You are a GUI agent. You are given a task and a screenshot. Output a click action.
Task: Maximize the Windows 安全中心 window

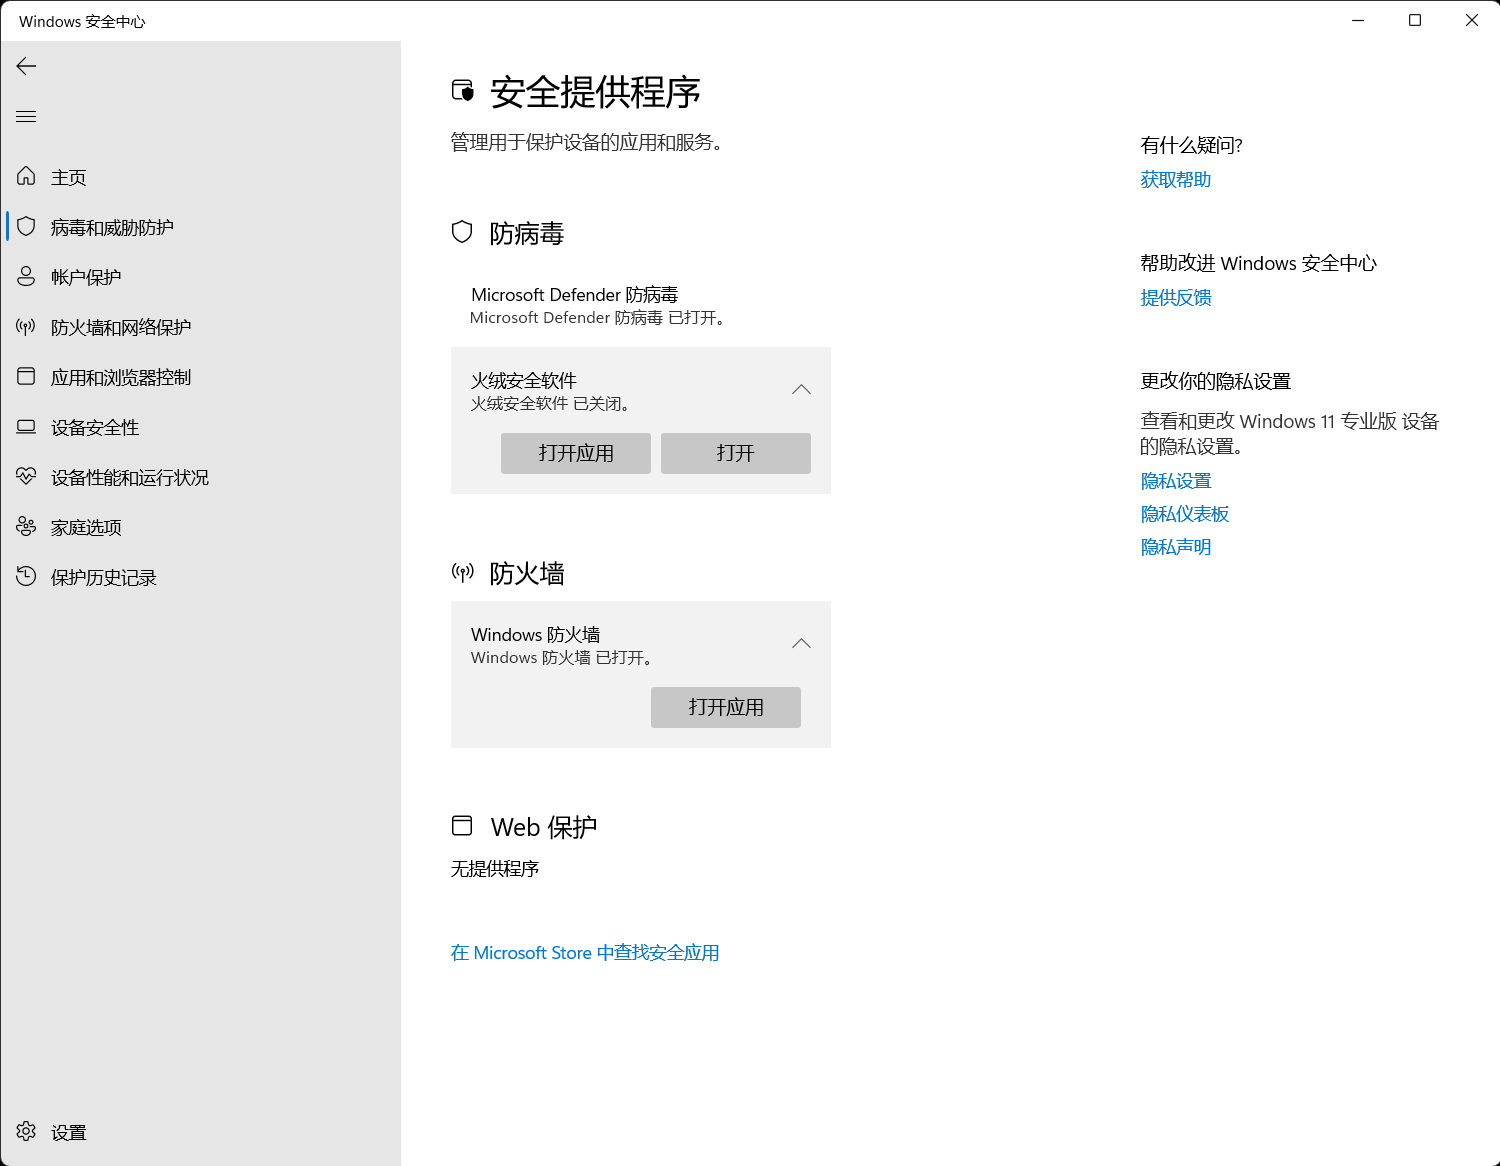pyautogui.click(x=1415, y=20)
